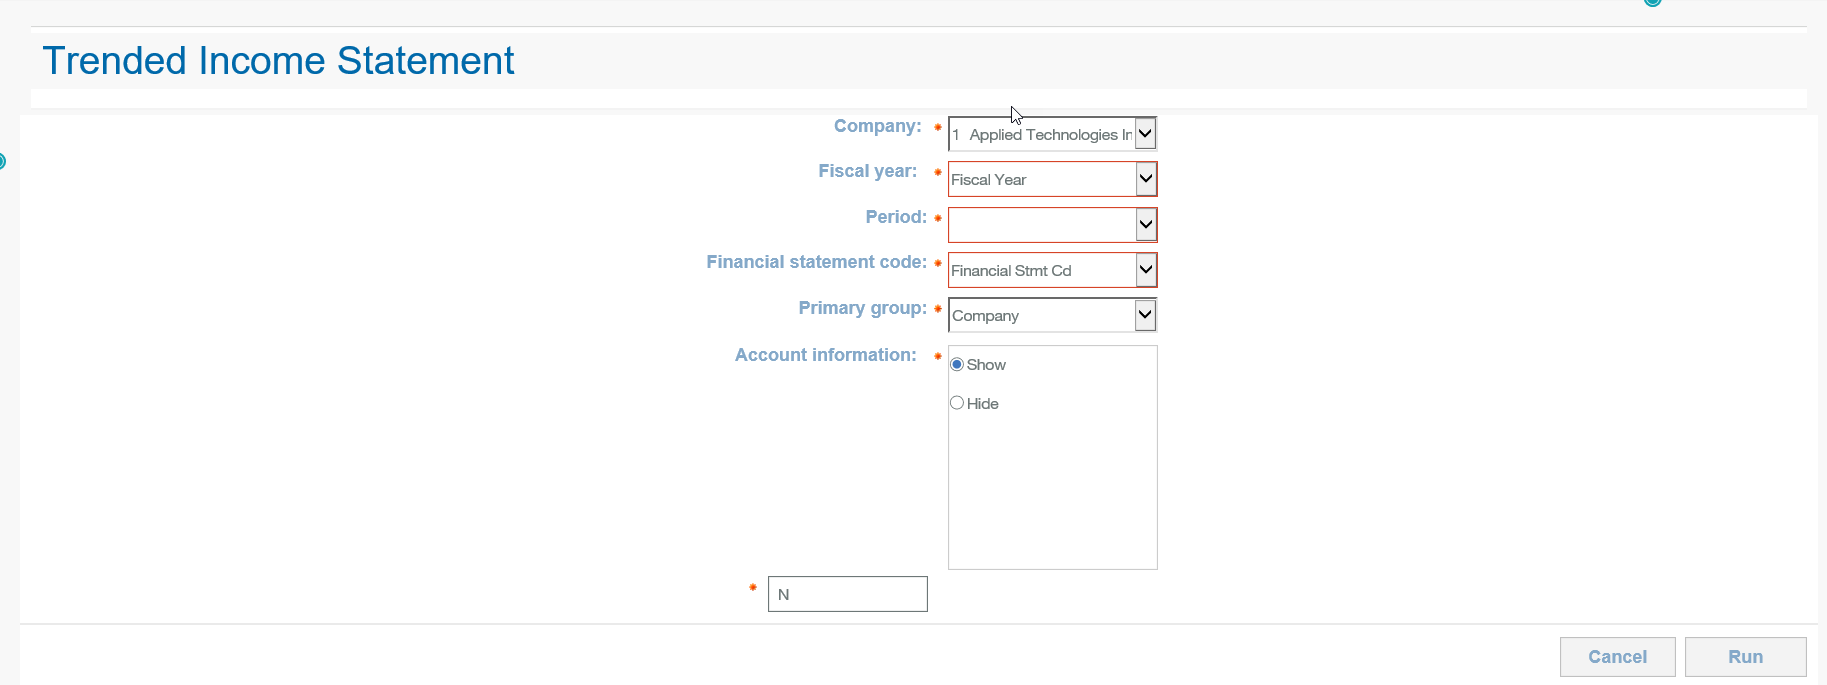The height and width of the screenshot is (685, 1827).
Task: Click empty area inside Account information box
Action: [x=1052, y=490]
